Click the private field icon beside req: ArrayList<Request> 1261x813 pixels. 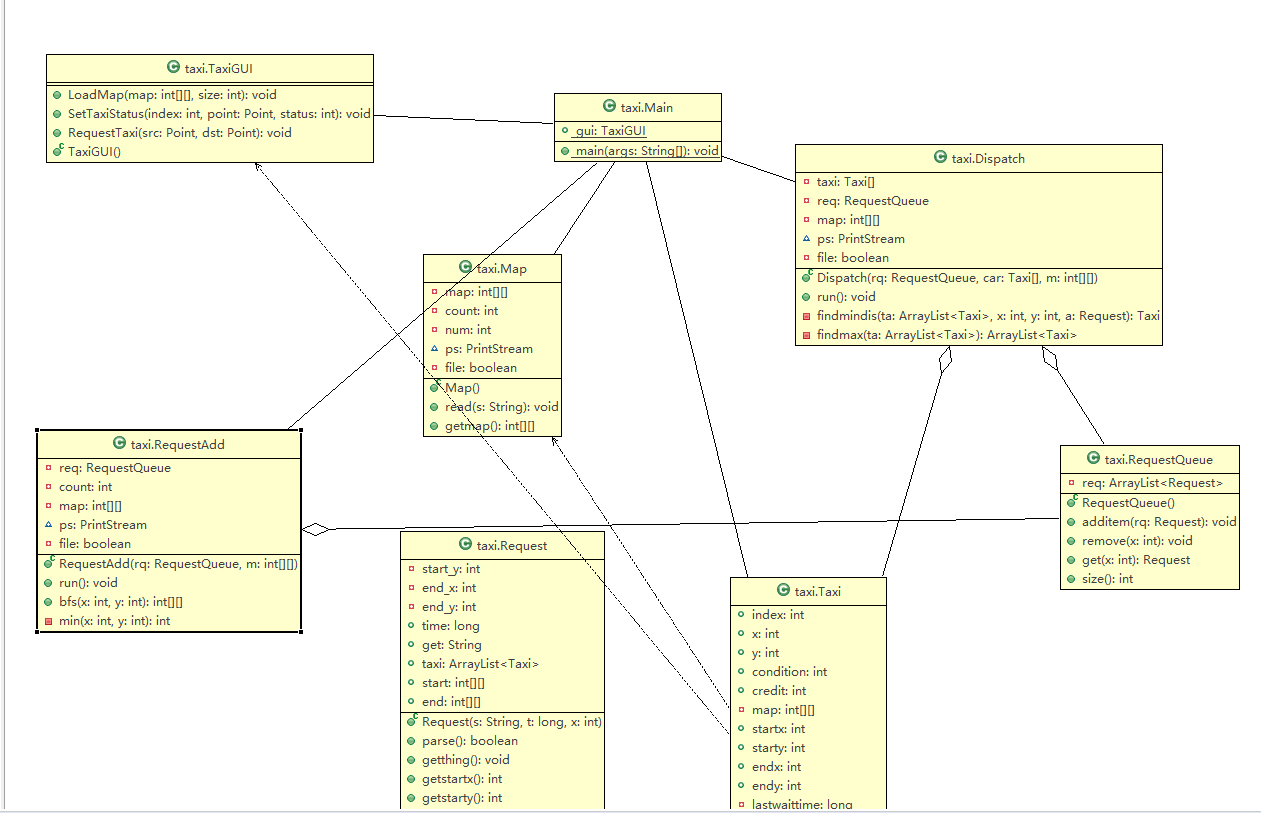[1072, 484]
